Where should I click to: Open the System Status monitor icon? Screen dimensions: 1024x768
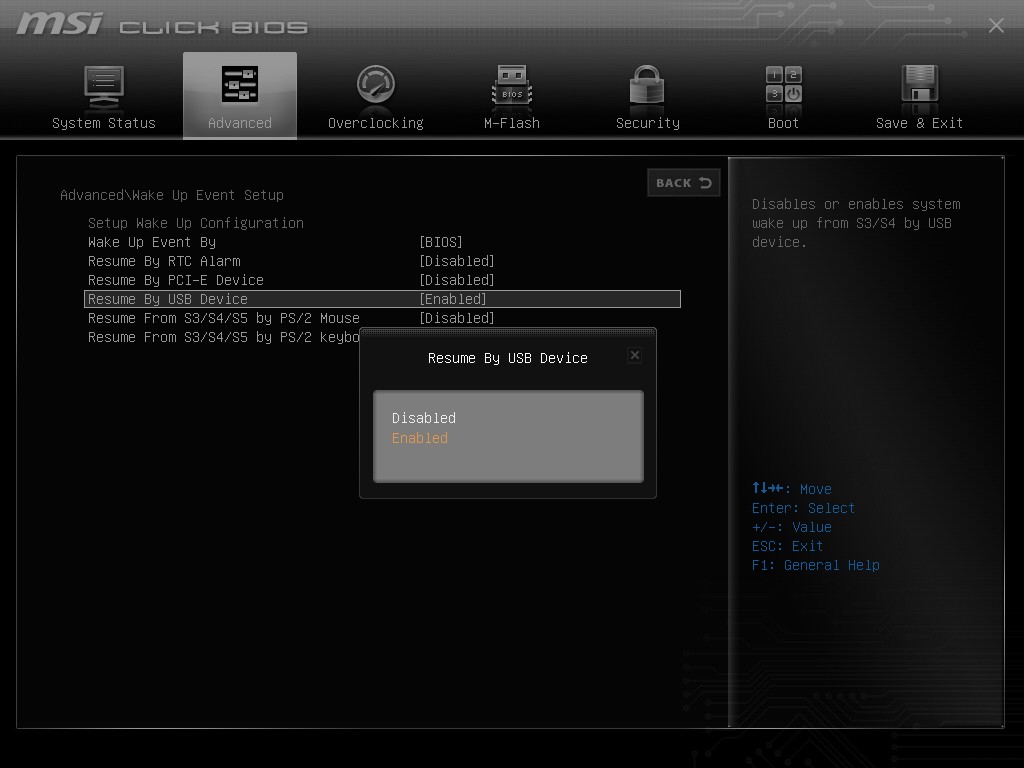click(x=104, y=86)
